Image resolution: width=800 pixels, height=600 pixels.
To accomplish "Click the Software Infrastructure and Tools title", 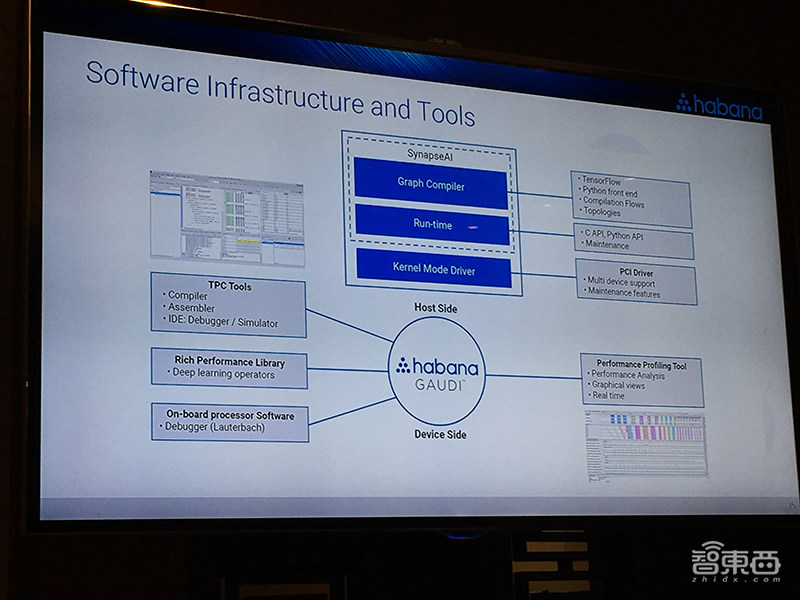I will [280, 99].
